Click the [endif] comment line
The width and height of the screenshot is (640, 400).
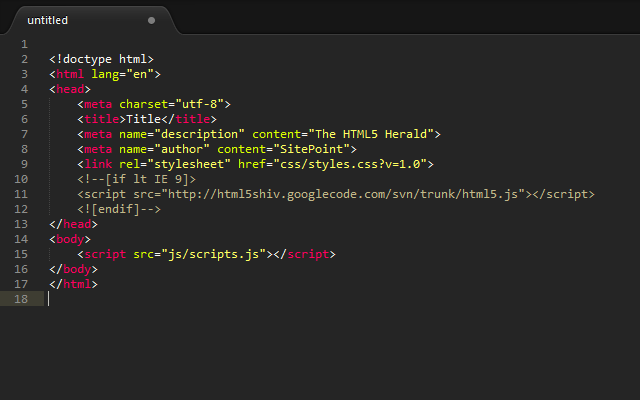click(119, 209)
